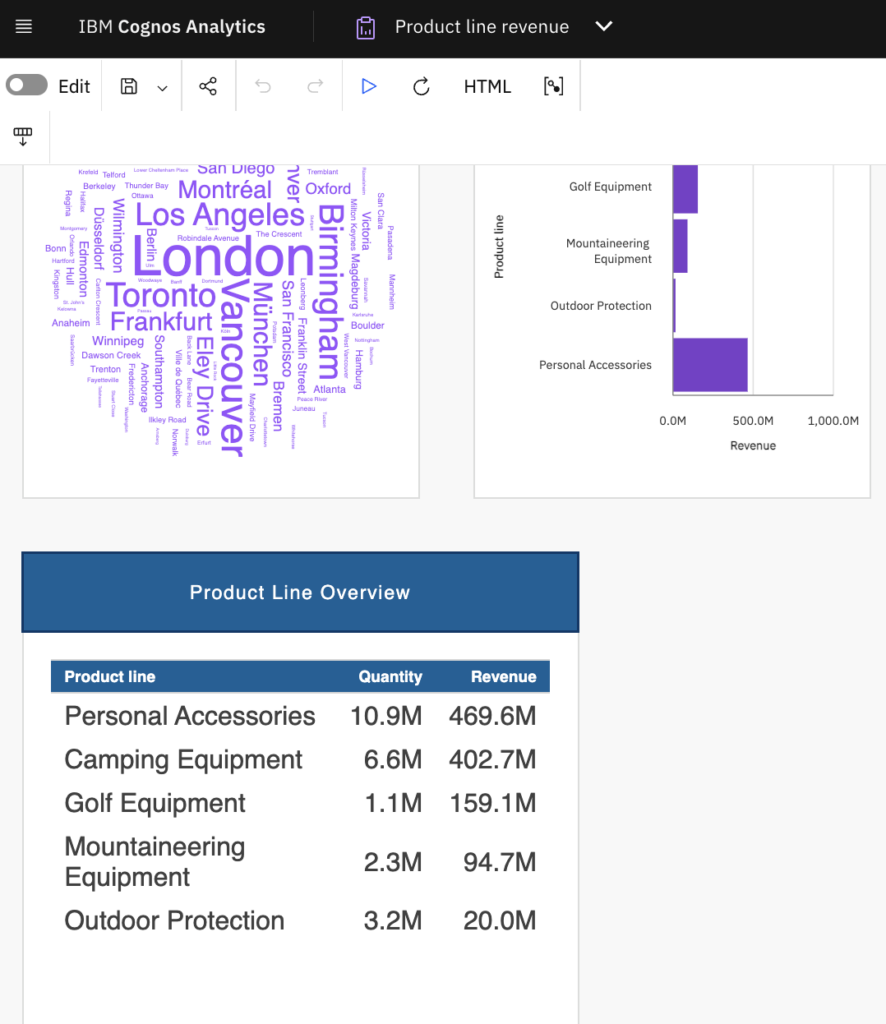Click the Share icon

click(208, 87)
